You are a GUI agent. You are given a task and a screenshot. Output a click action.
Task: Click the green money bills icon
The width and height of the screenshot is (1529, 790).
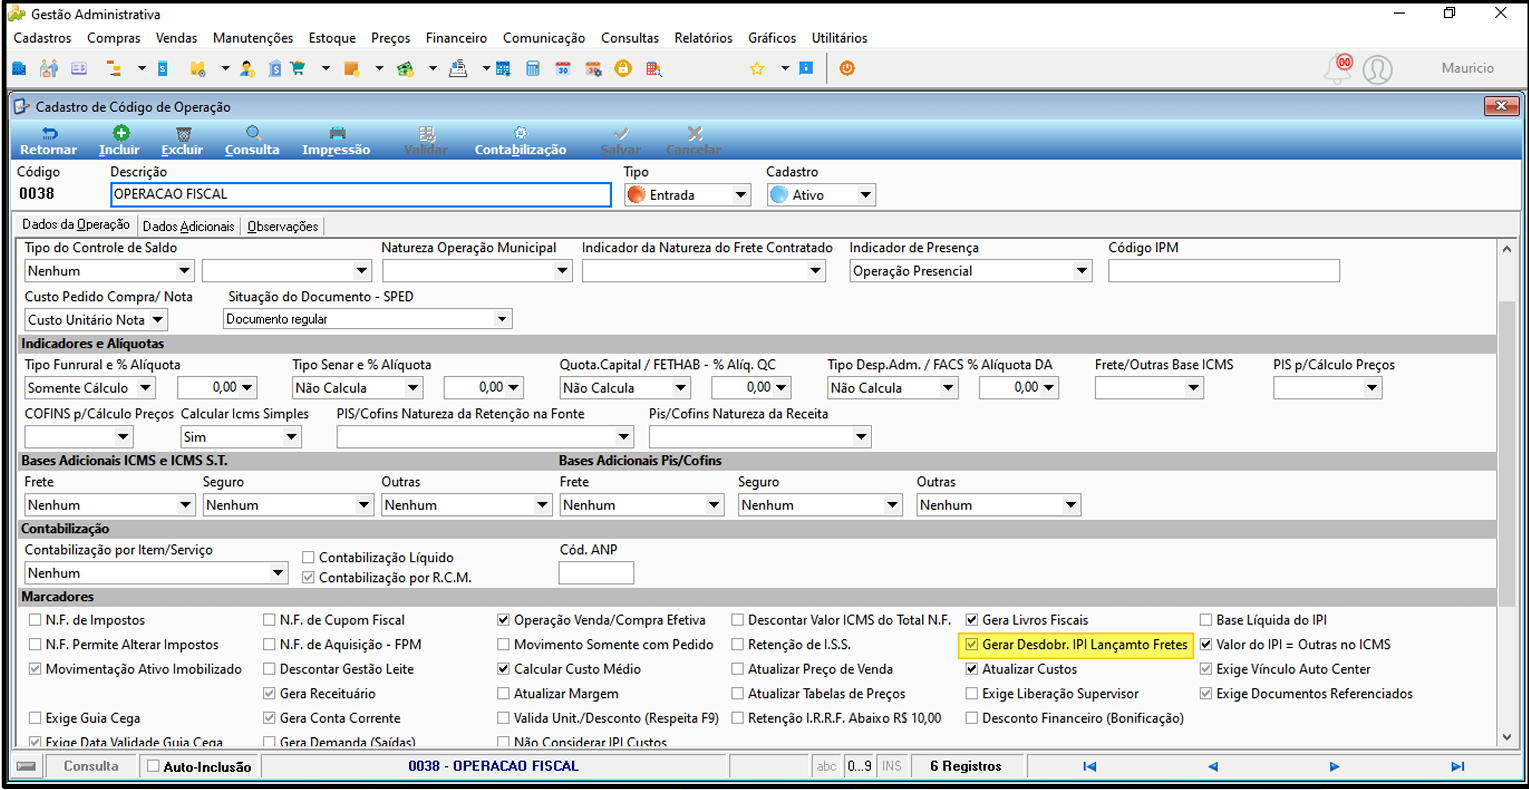(405, 69)
